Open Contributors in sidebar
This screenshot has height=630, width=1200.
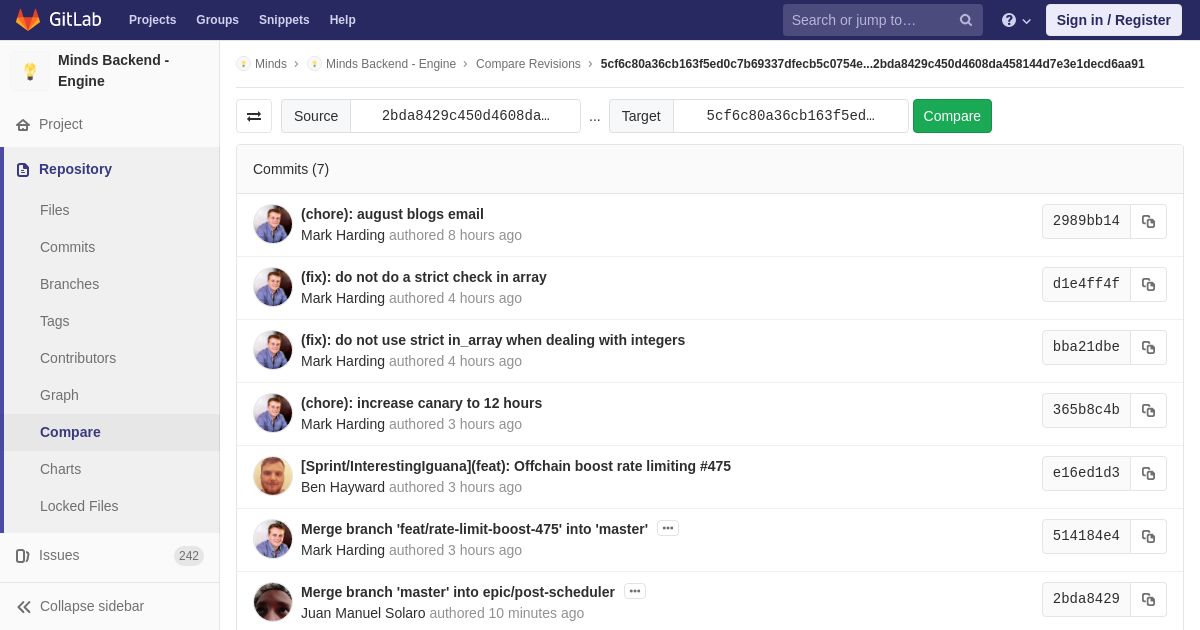coord(78,358)
